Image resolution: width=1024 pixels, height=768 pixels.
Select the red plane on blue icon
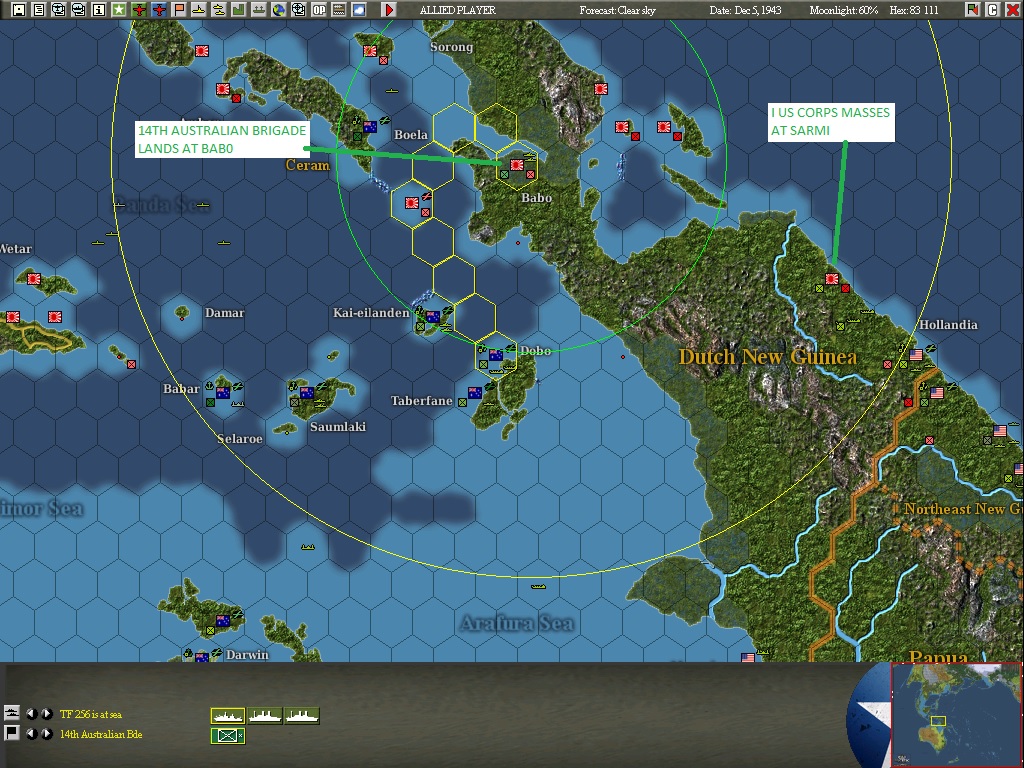(159, 10)
